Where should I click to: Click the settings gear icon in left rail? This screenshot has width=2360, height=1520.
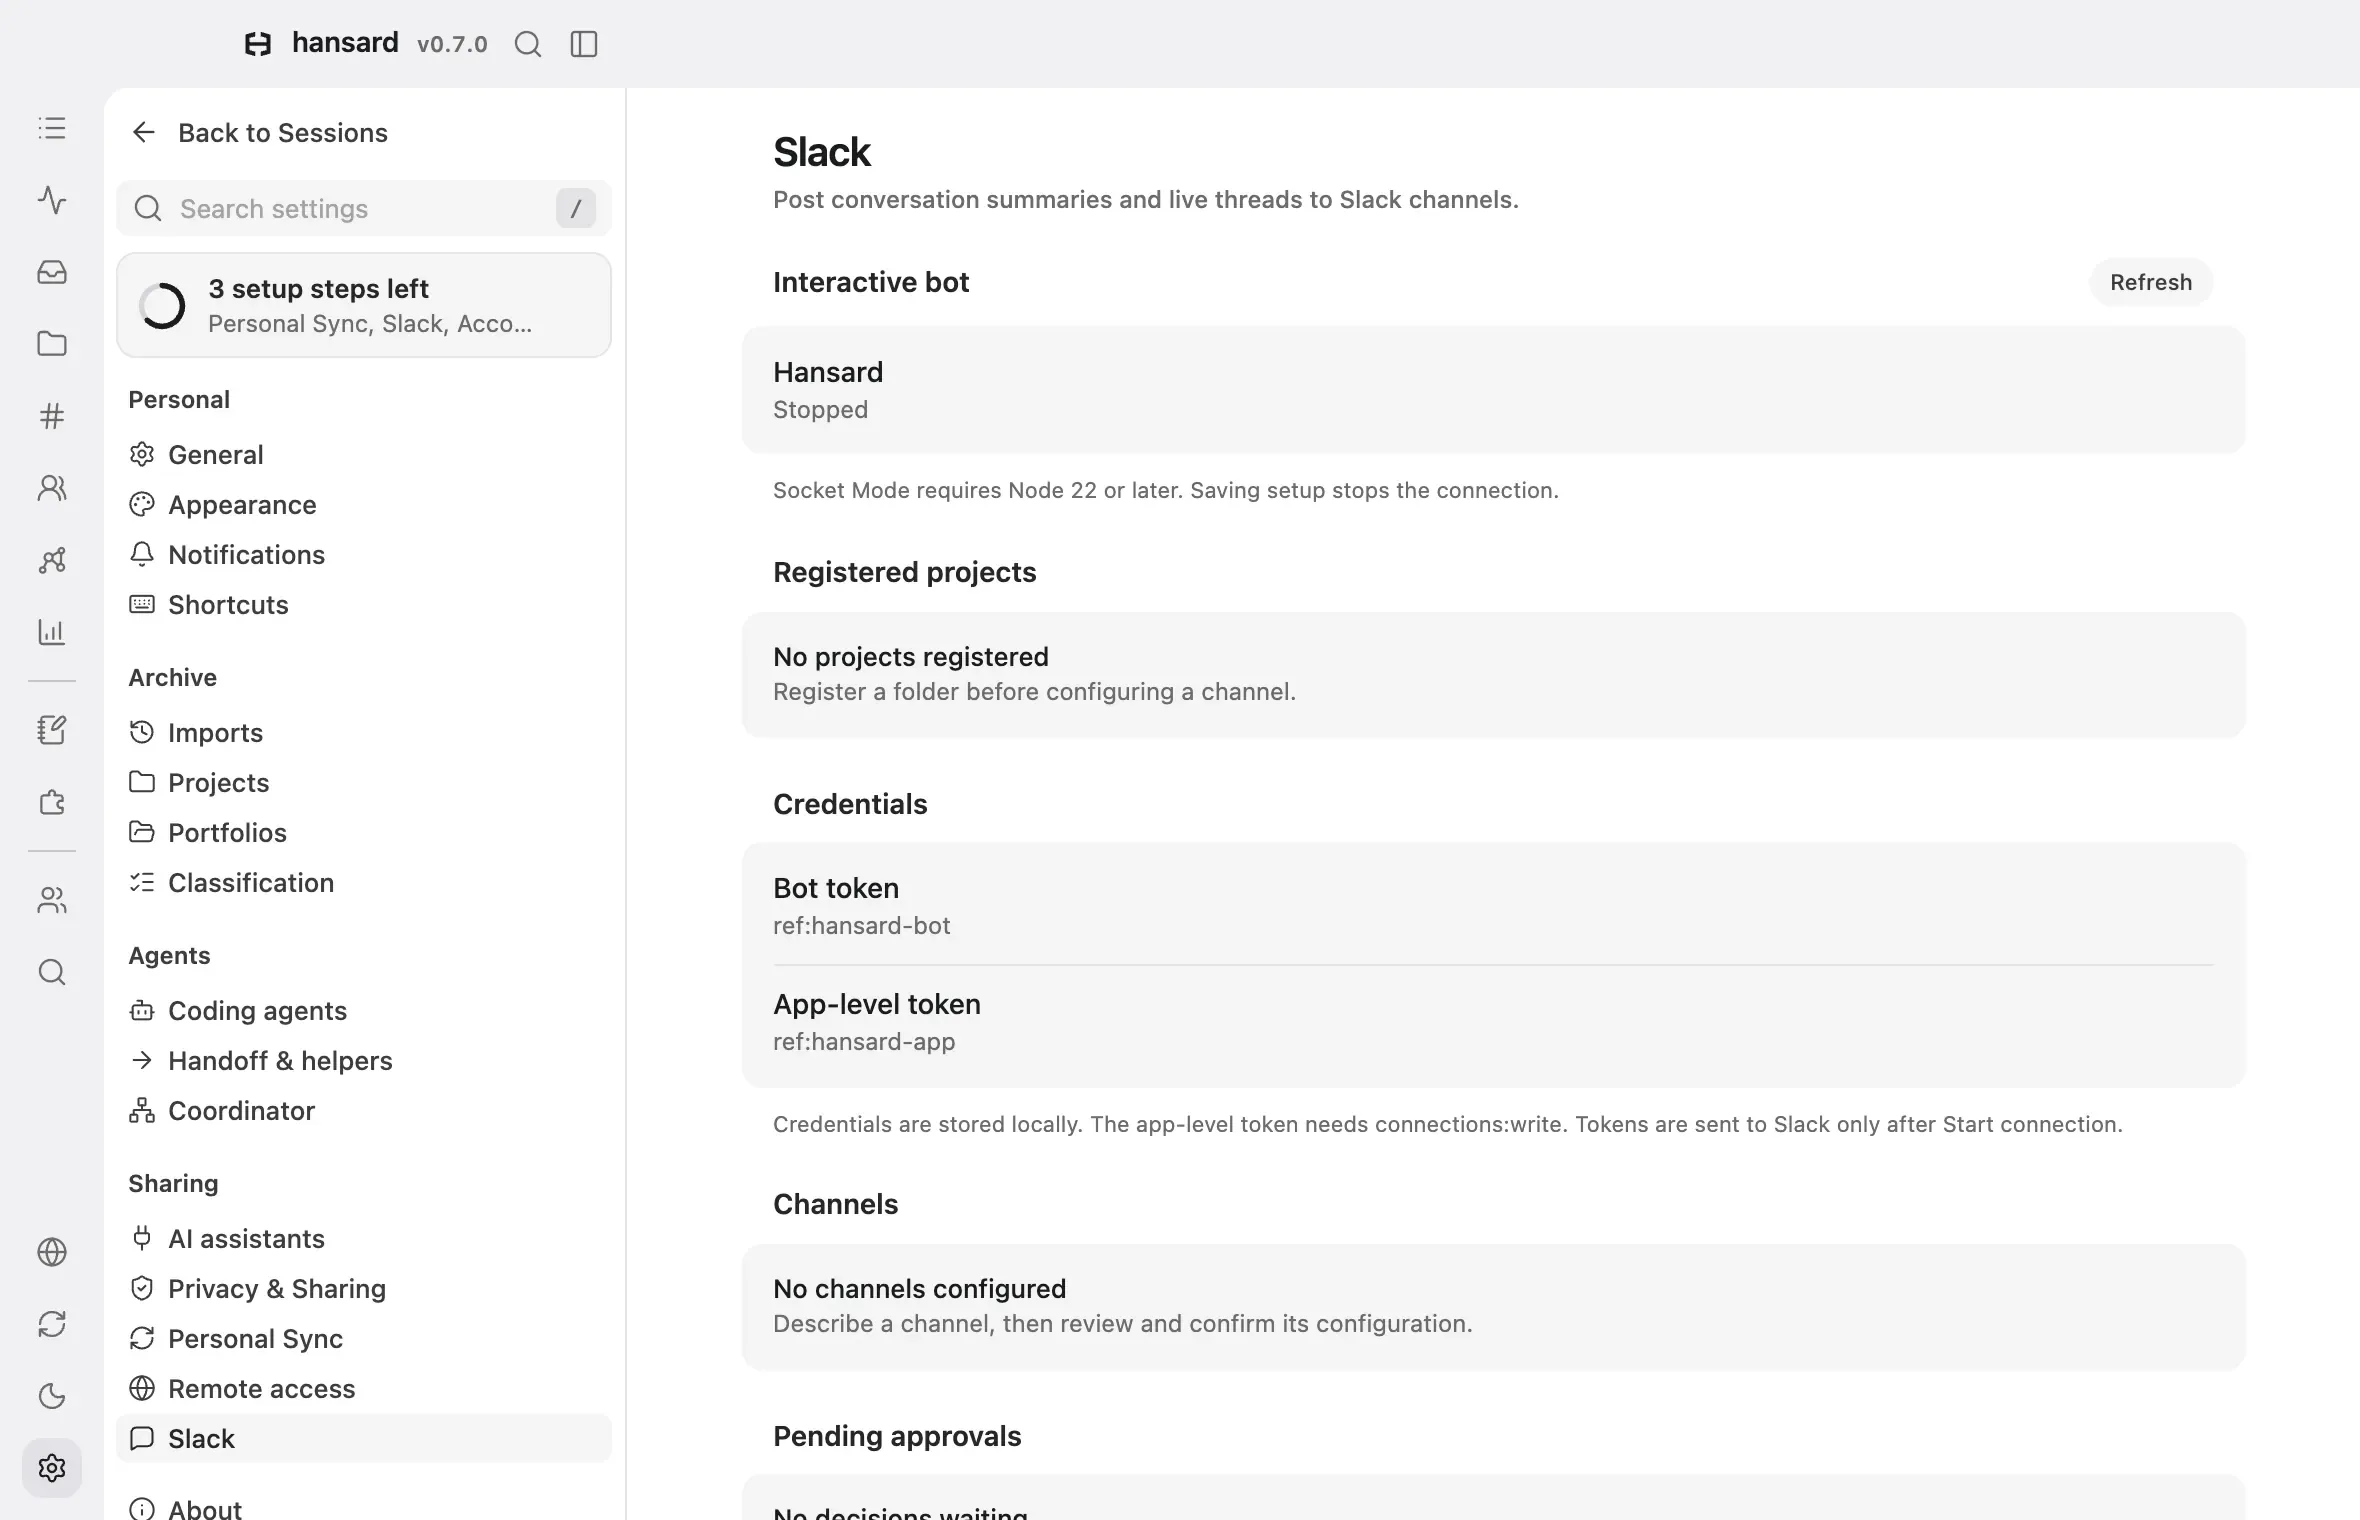[x=52, y=1468]
